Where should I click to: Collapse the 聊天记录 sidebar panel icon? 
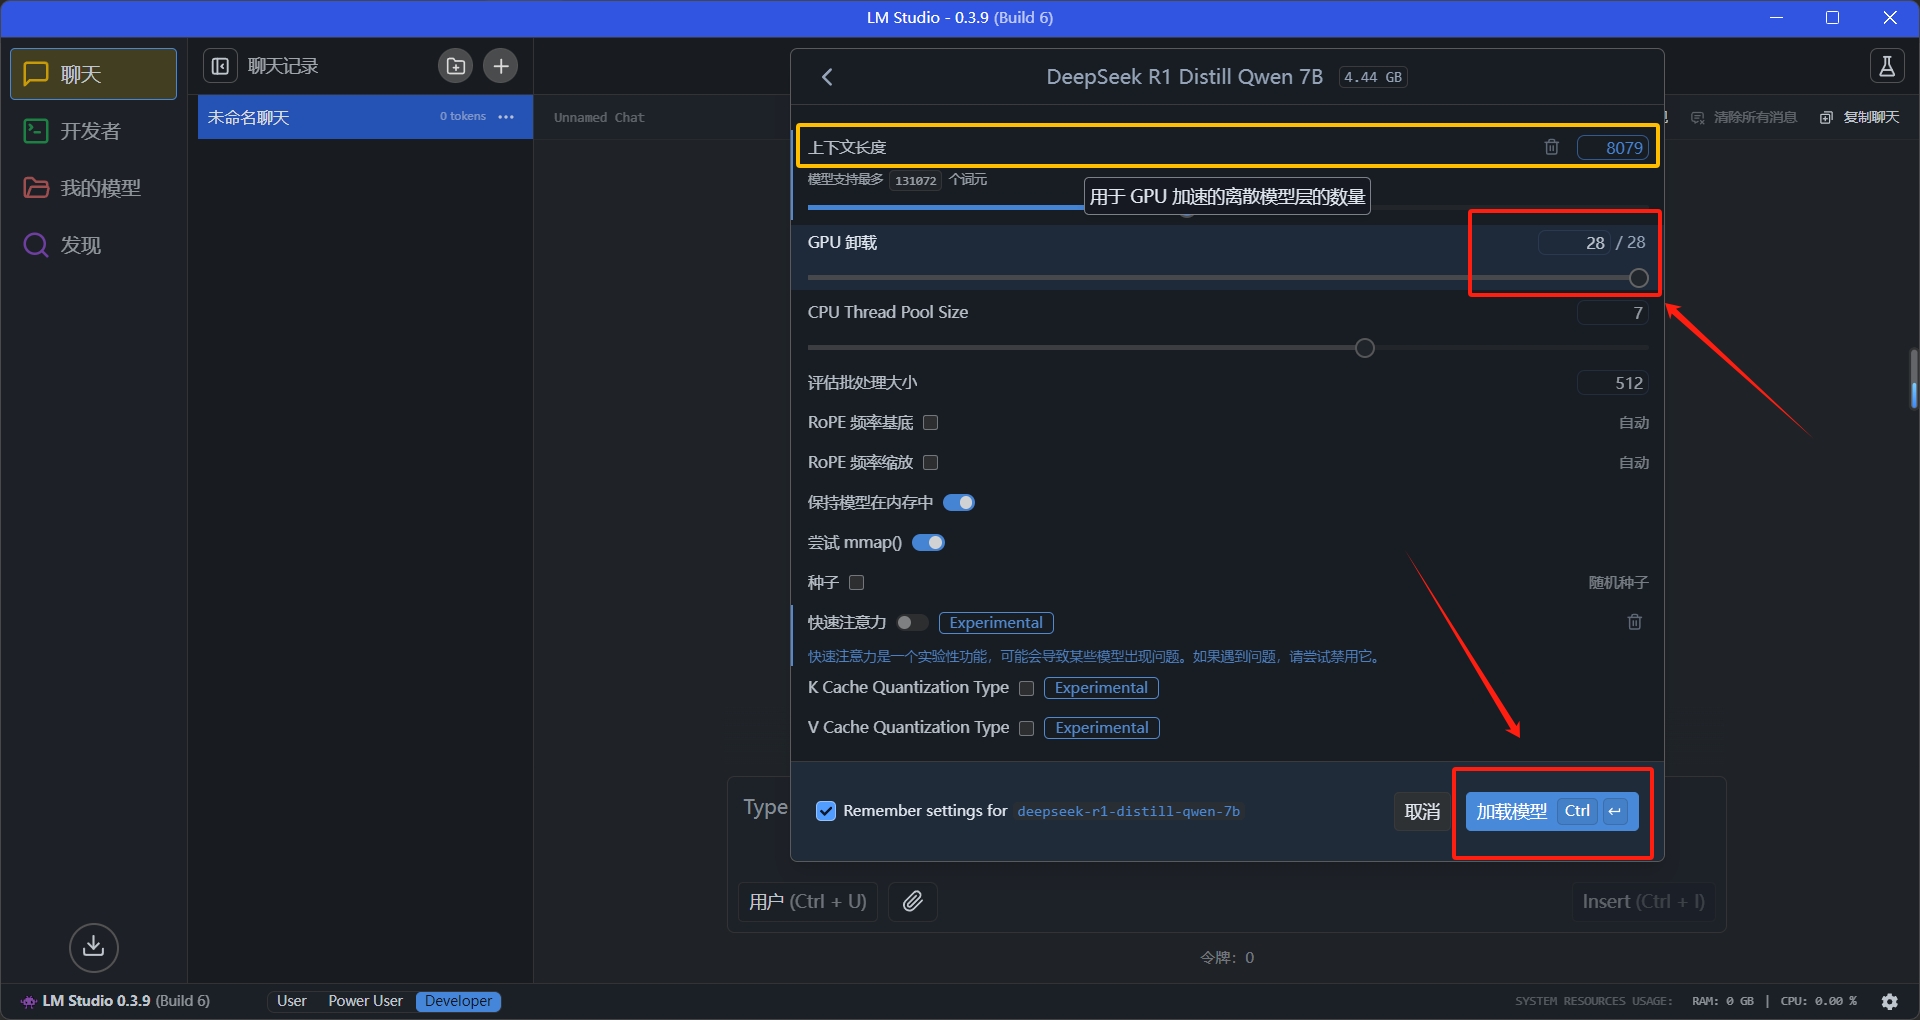click(221, 66)
